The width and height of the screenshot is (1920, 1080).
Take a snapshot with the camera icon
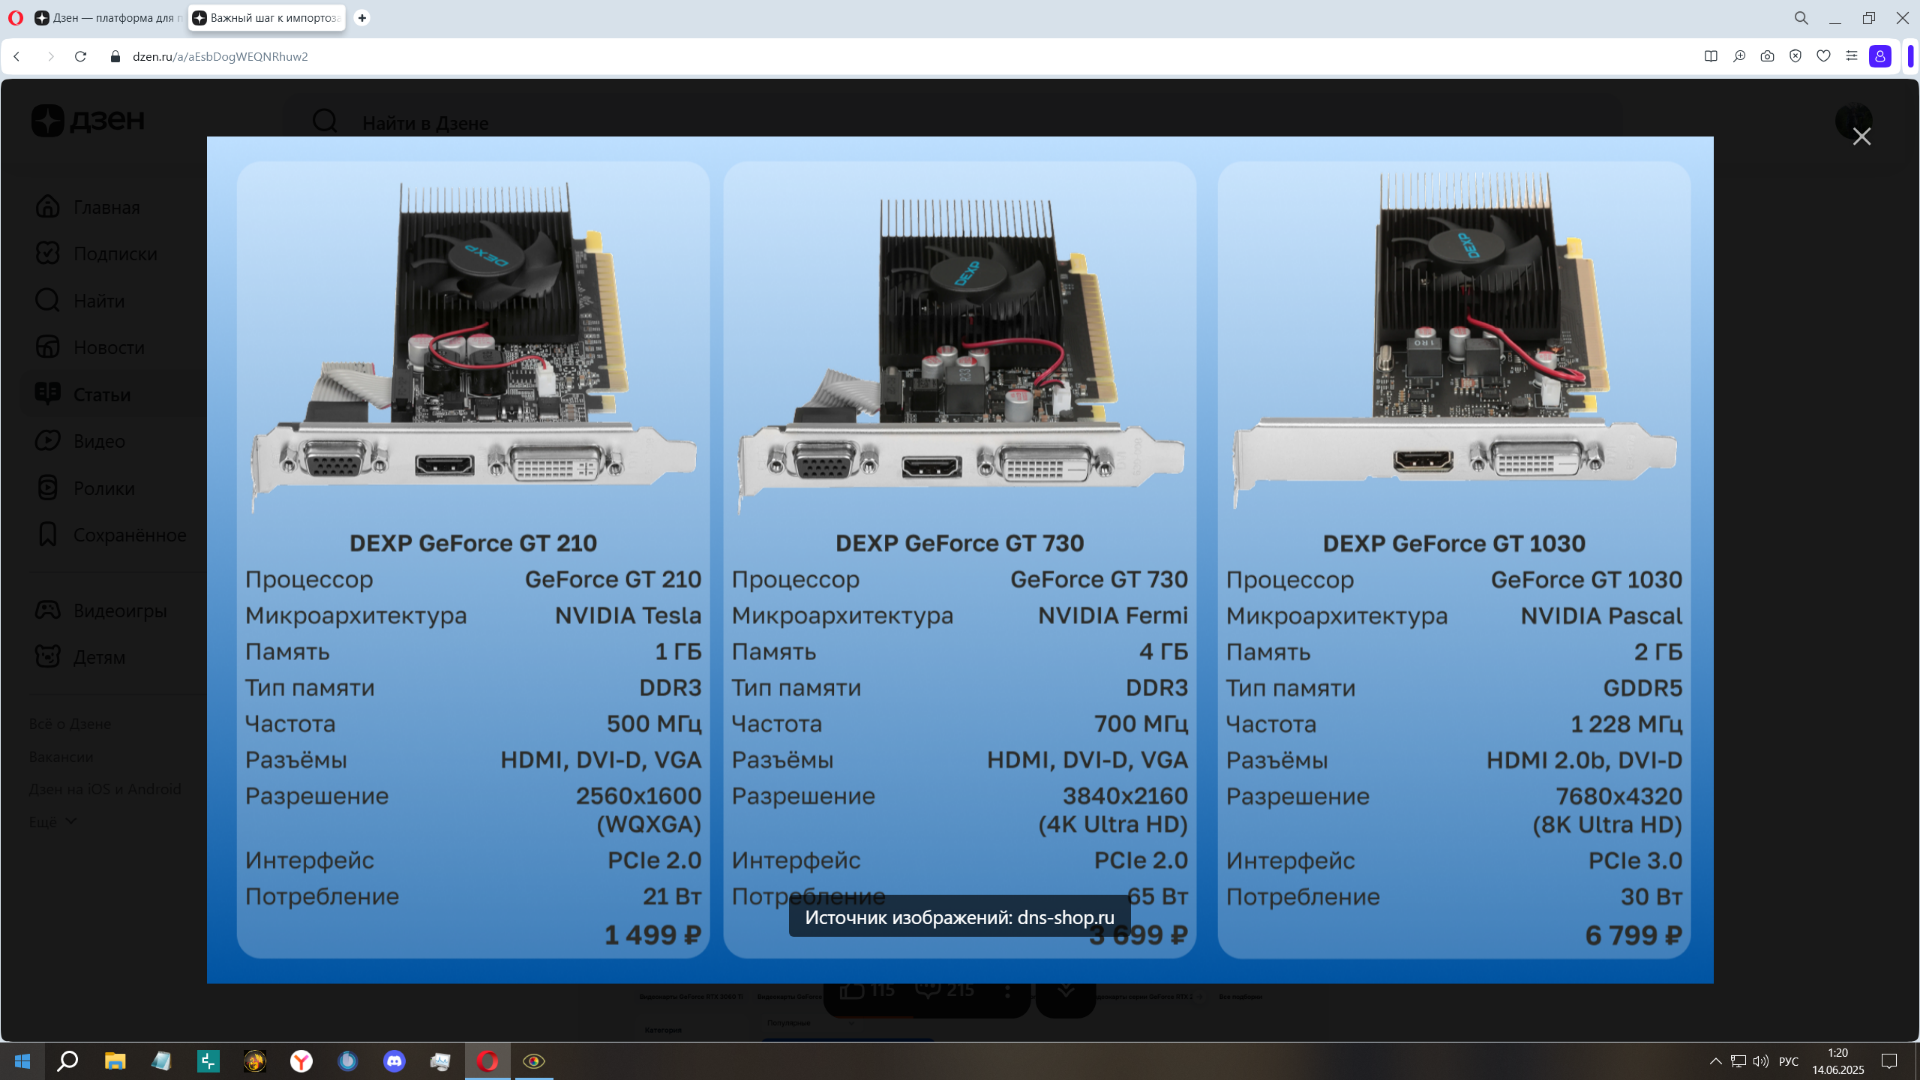click(1767, 57)
